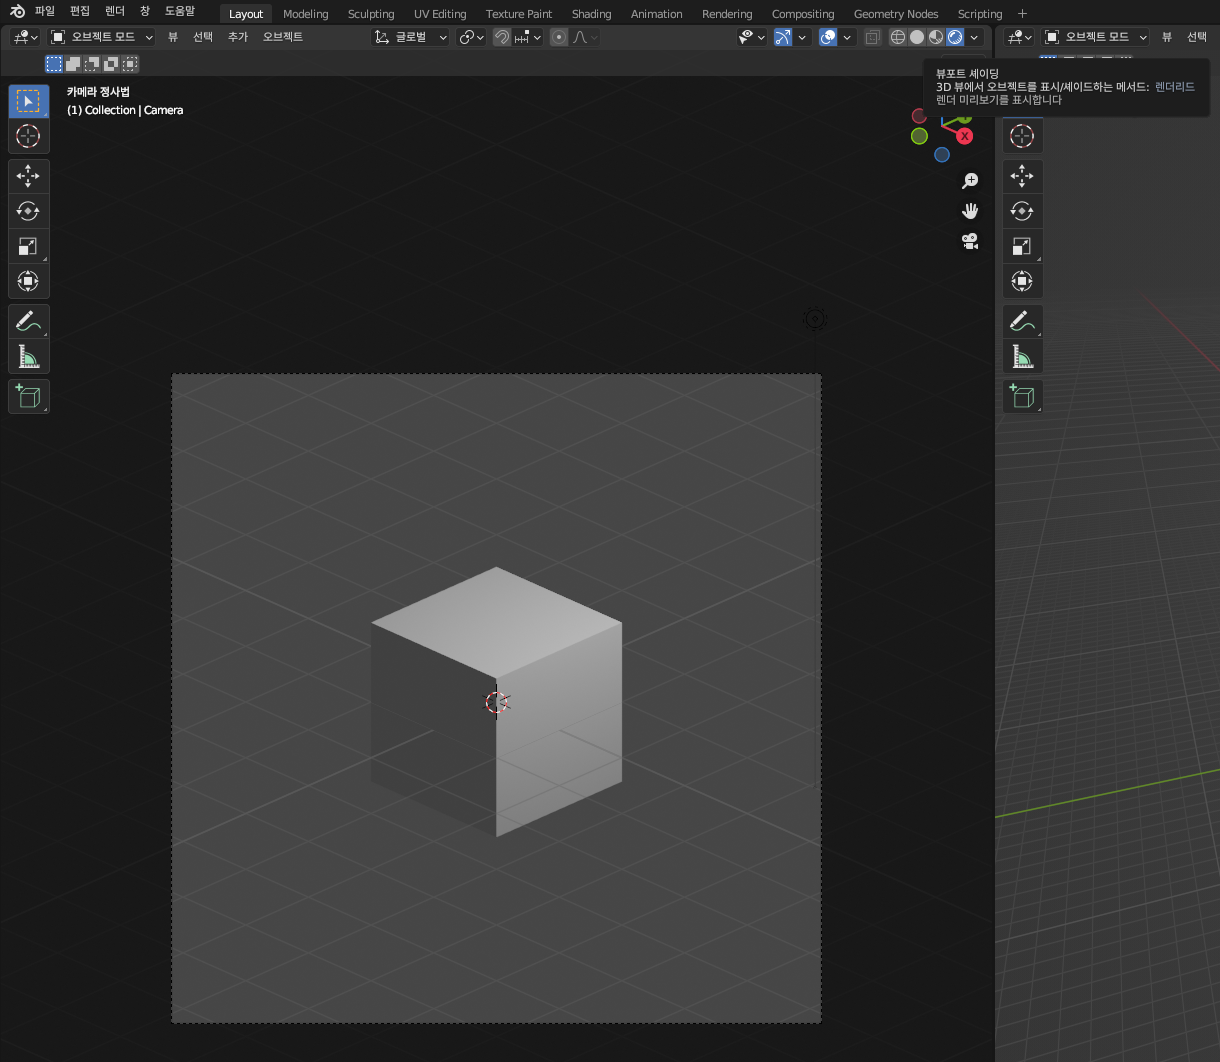Click the zoom magnifier icon in viewport

[969, 181]
